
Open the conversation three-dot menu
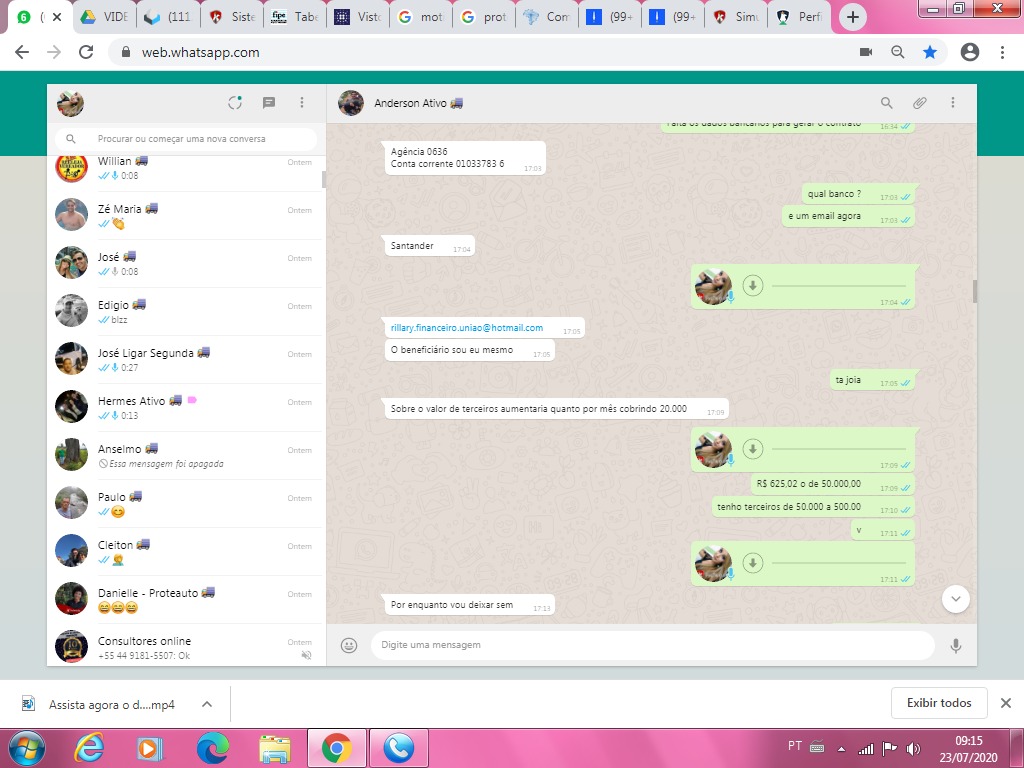coord(953,103)
